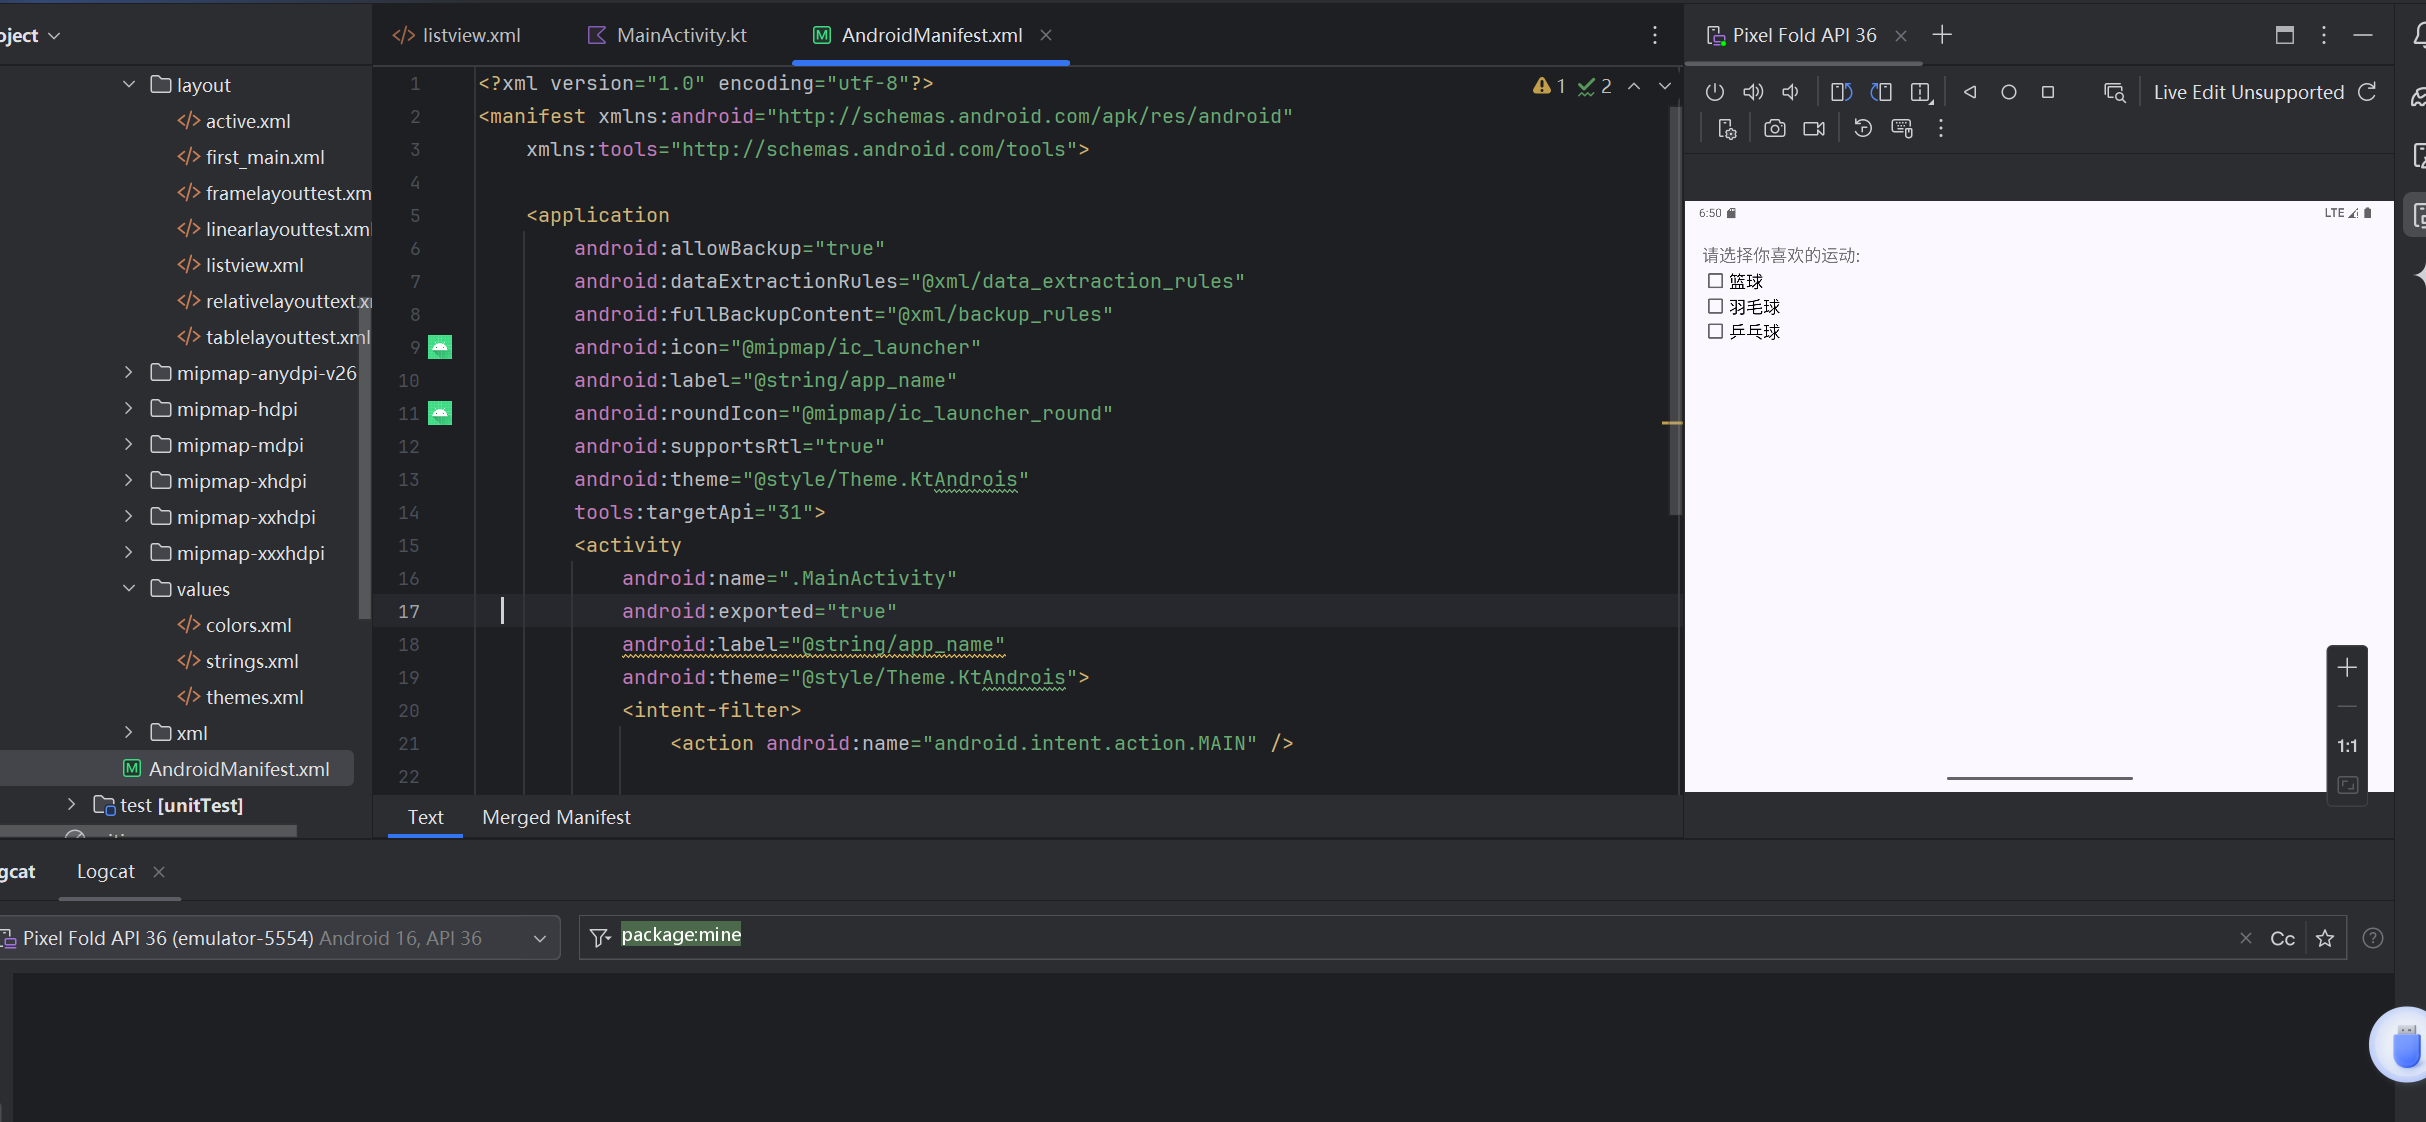Open device UI settings shortcuts icon
The width and height of the screenshot is (2426, 1122).
tap(1727, 129)
